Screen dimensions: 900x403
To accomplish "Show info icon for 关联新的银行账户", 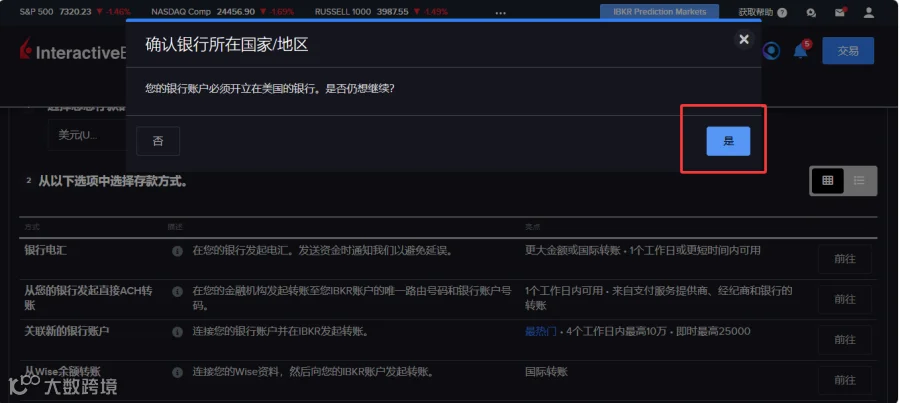I will pyautogui.click(x=177, y=332).
